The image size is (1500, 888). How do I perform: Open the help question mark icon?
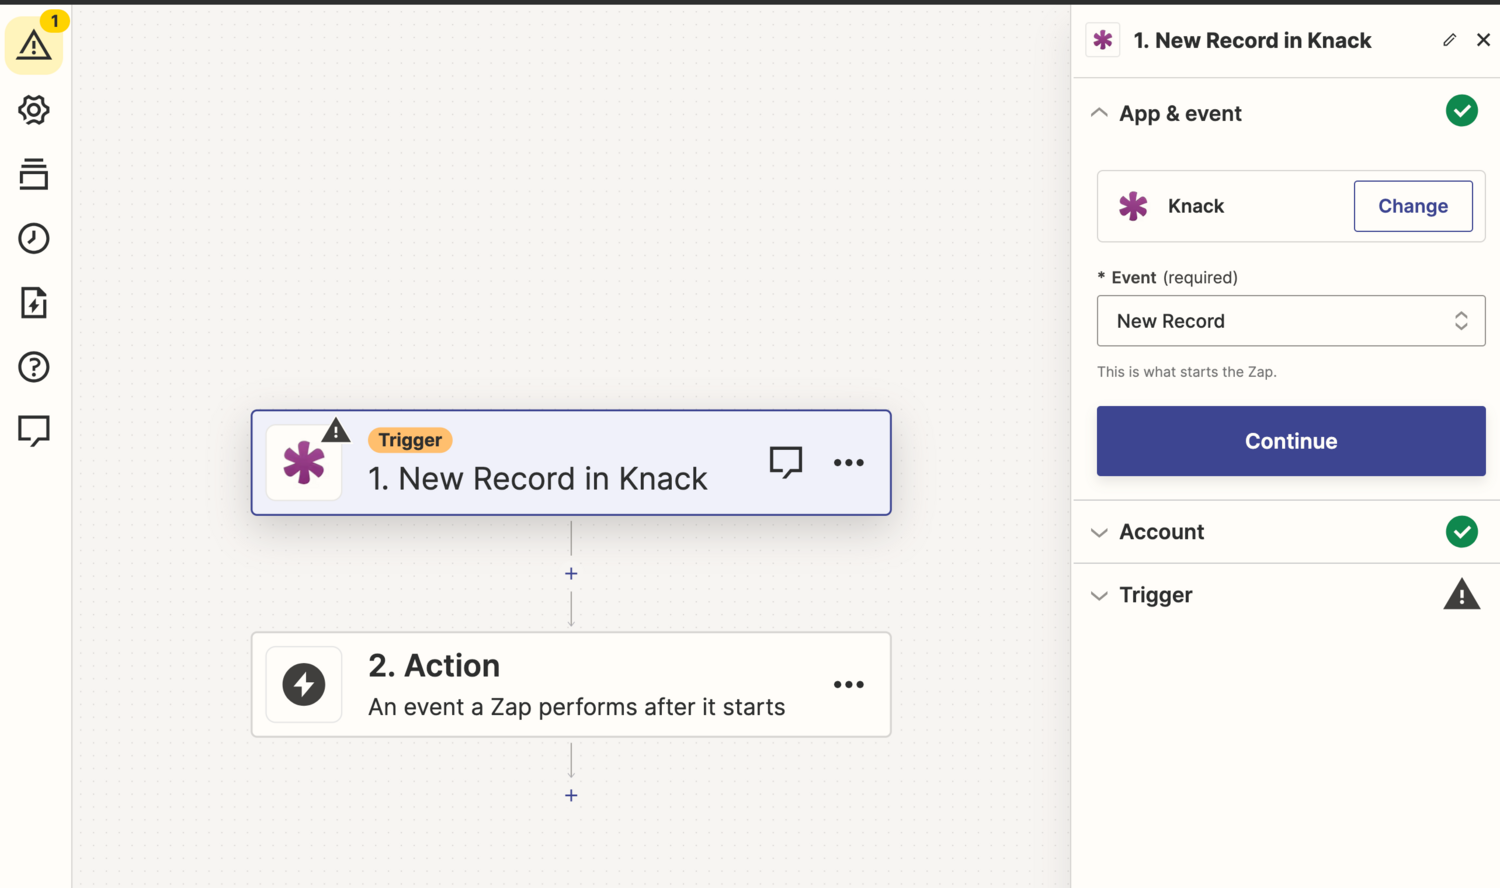(x=34, y=367)
